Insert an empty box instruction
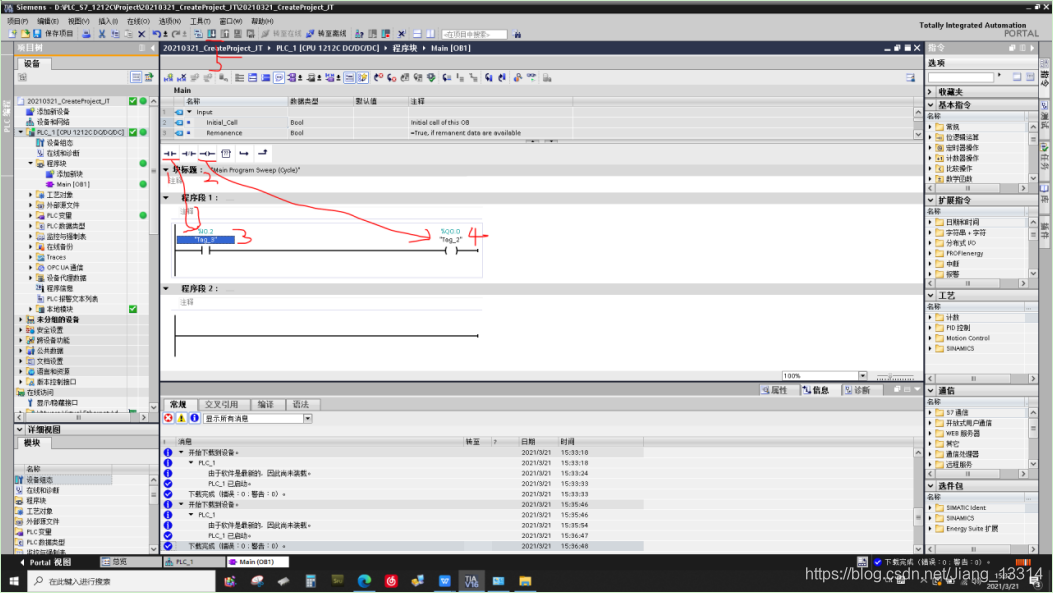1053x593 pixels. pyautogui.click(x=226, y=154)
